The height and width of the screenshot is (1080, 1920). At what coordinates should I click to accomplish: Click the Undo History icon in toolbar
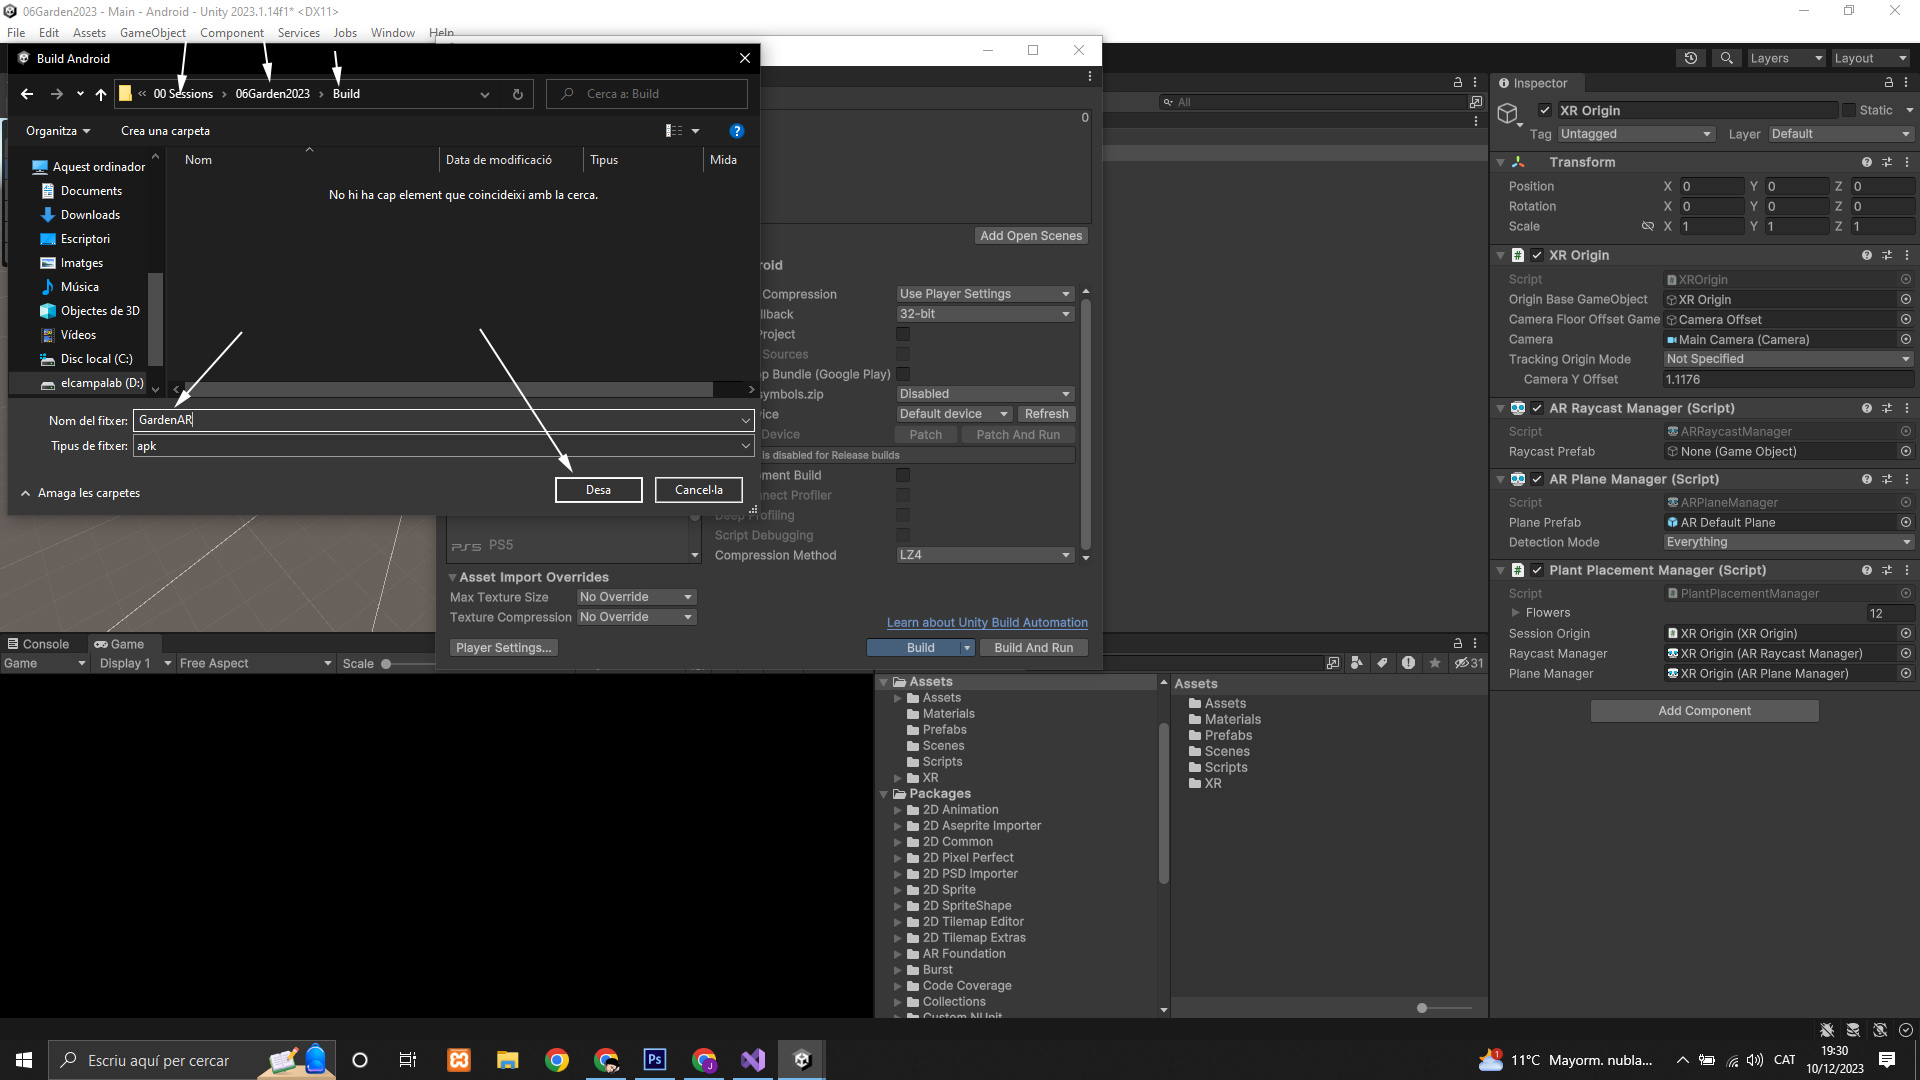coord(1691,58)
